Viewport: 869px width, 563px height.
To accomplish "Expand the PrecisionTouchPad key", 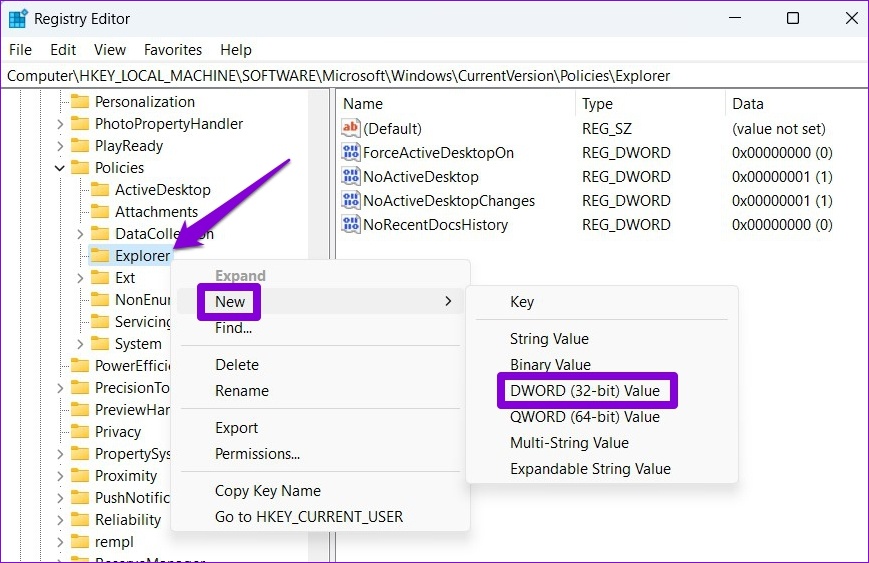I will pyautogui.click(x=60, y=388).
